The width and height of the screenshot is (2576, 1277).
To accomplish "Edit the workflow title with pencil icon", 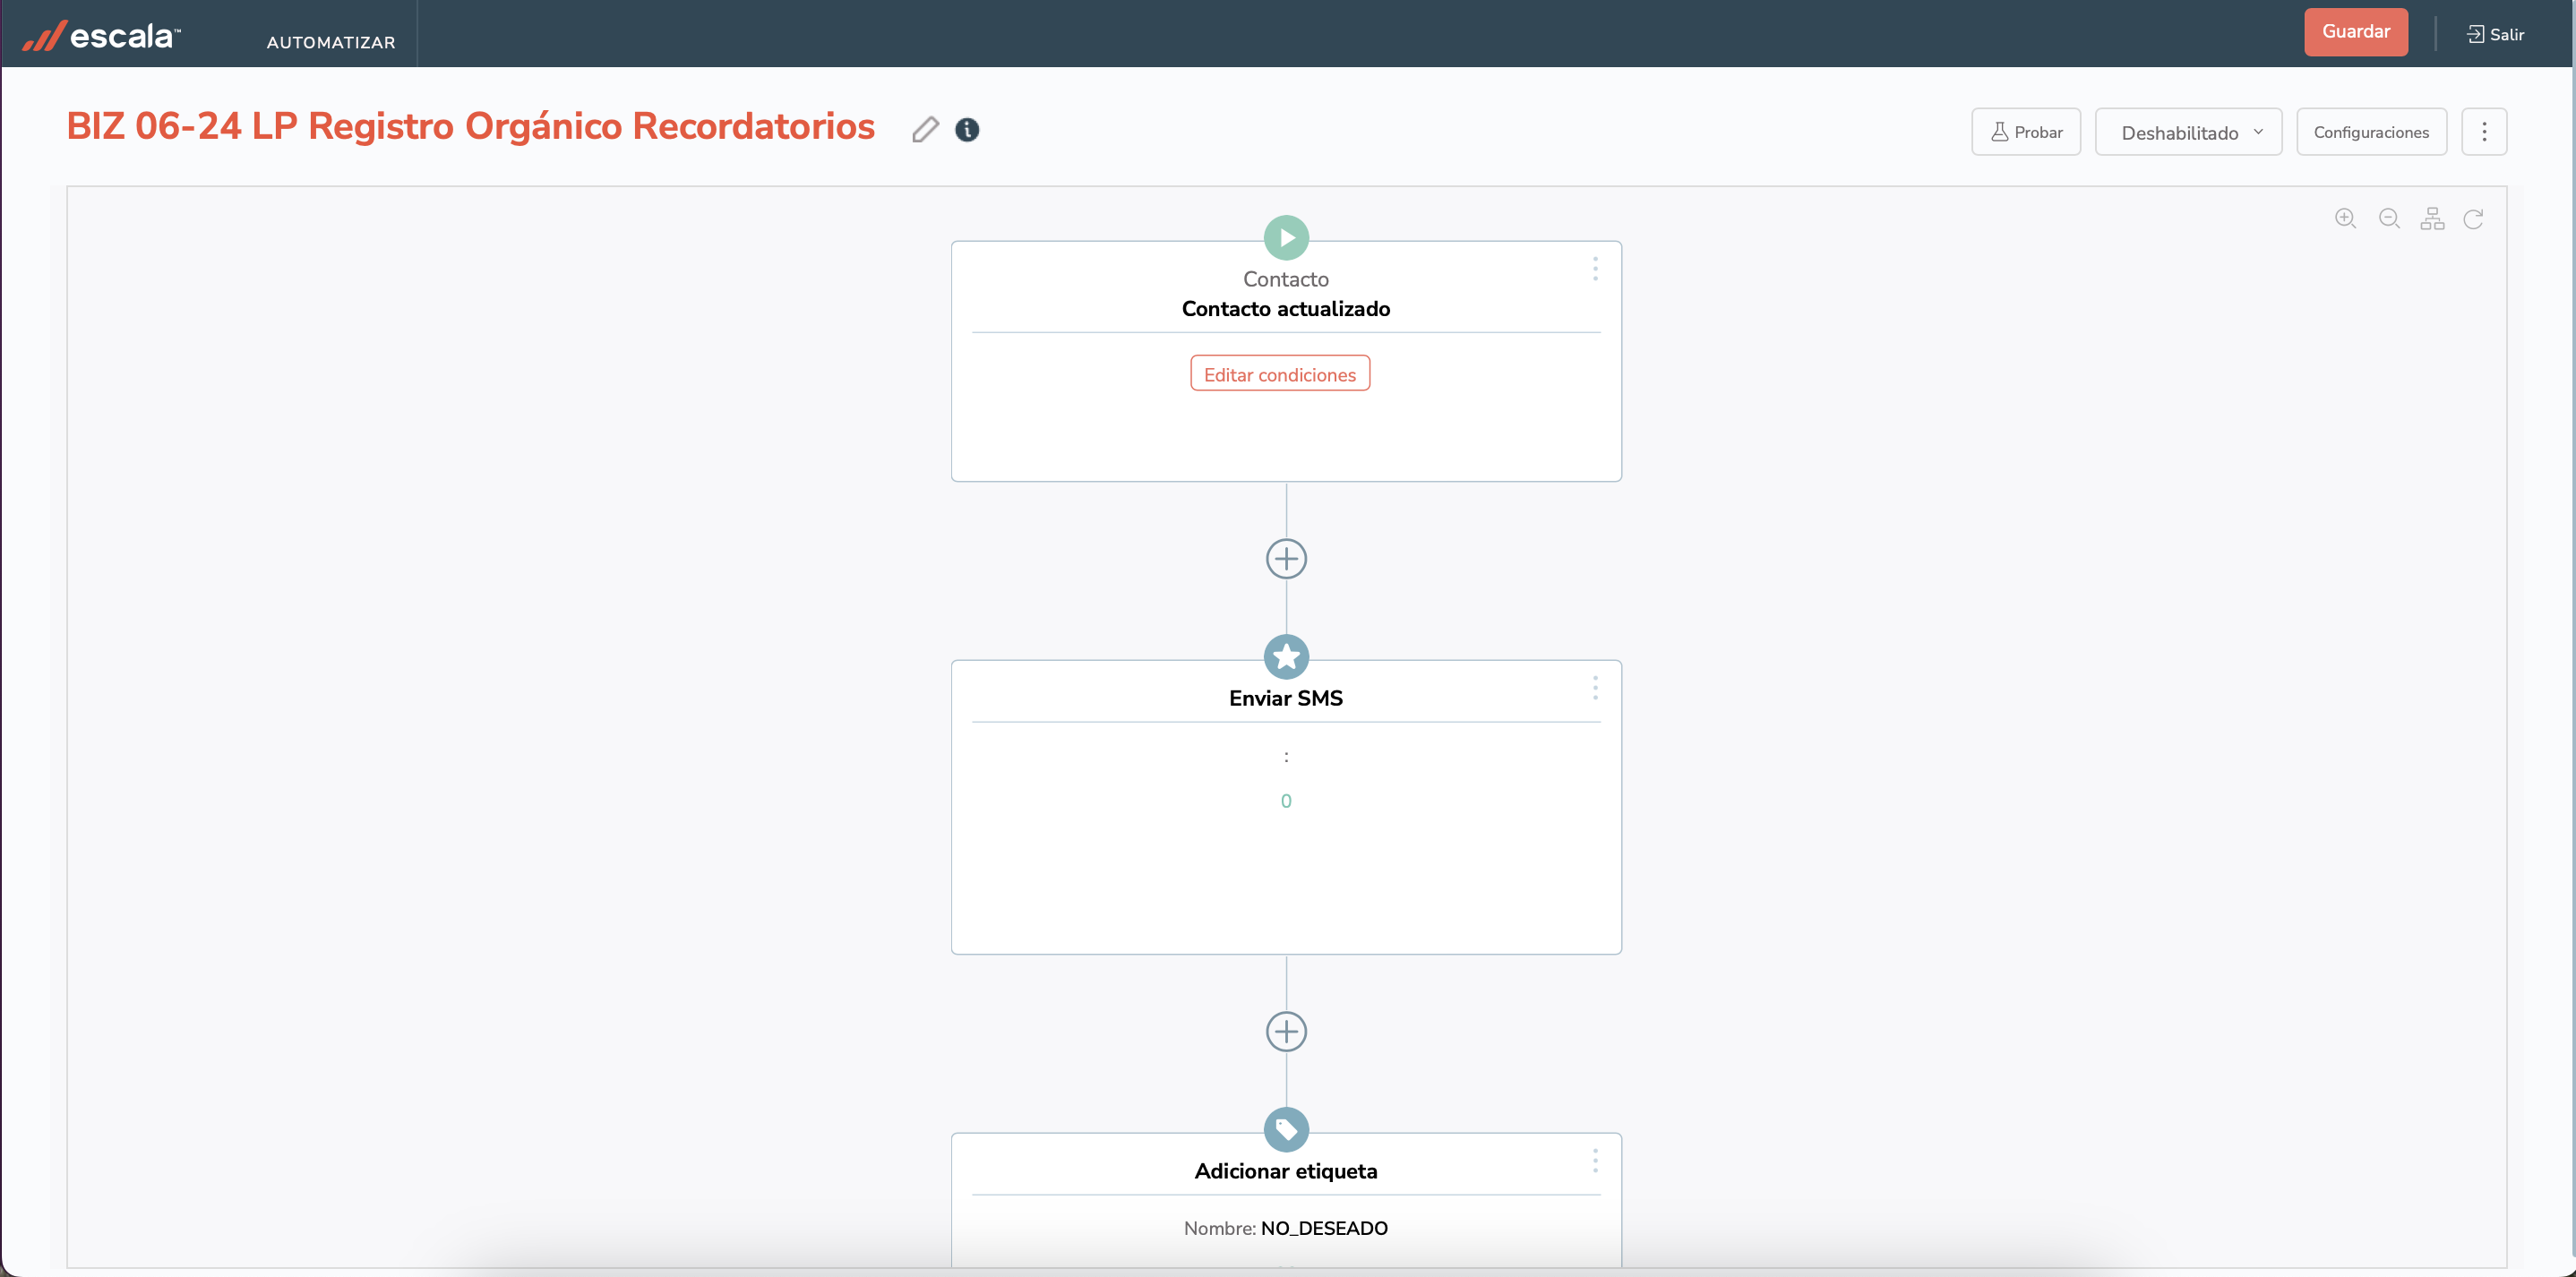I will (925, 130).
